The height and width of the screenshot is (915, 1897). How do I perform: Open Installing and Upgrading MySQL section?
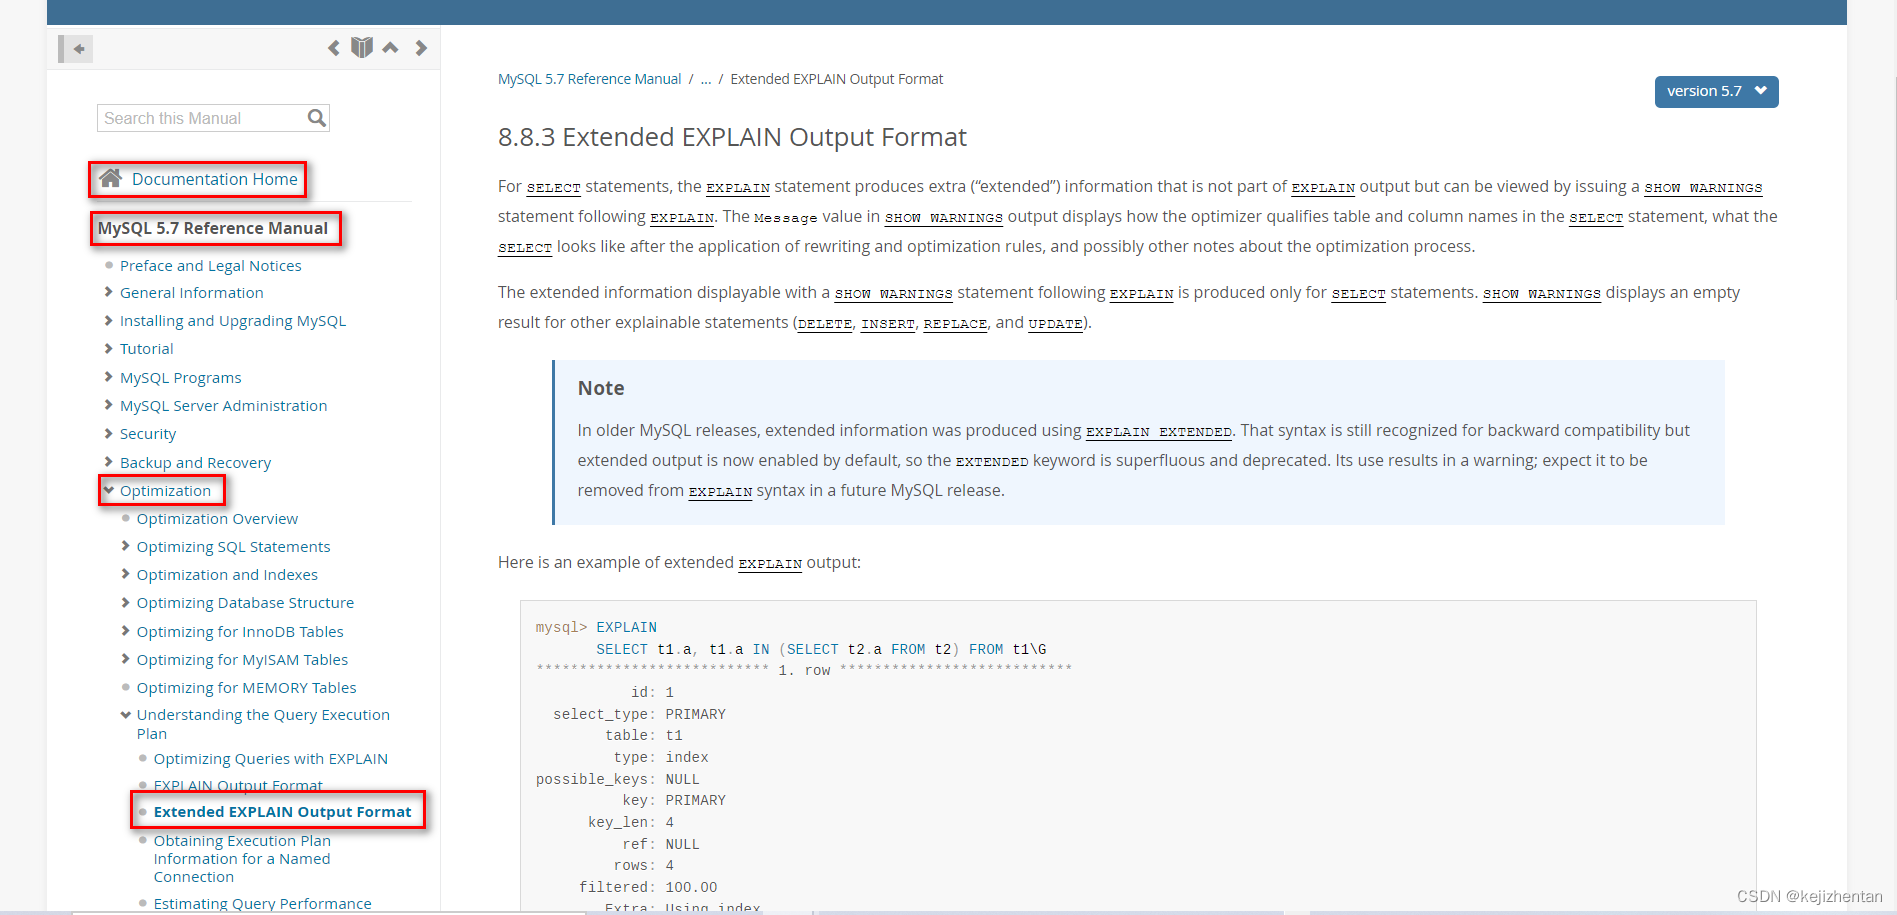[233, 320]
